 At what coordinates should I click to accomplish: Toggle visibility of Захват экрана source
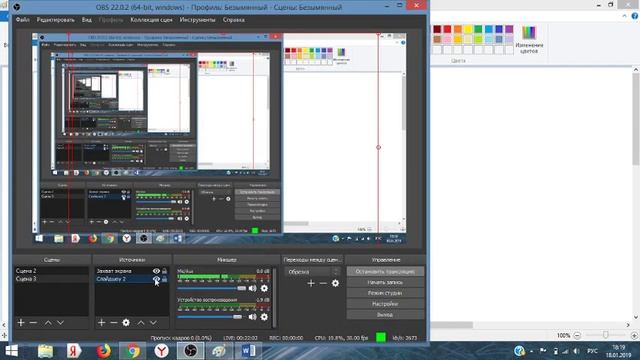(x=156, y=271)
